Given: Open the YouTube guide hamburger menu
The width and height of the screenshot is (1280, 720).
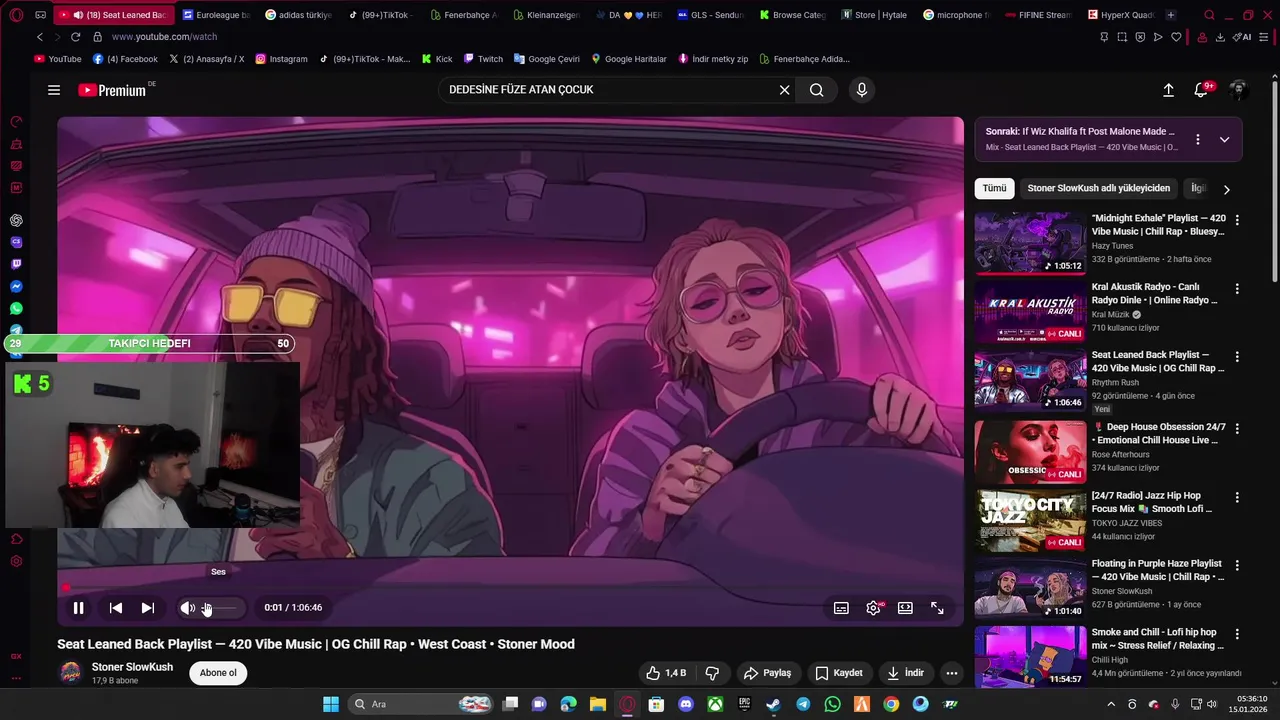Looking at the screenshot, I should point(54,90).
